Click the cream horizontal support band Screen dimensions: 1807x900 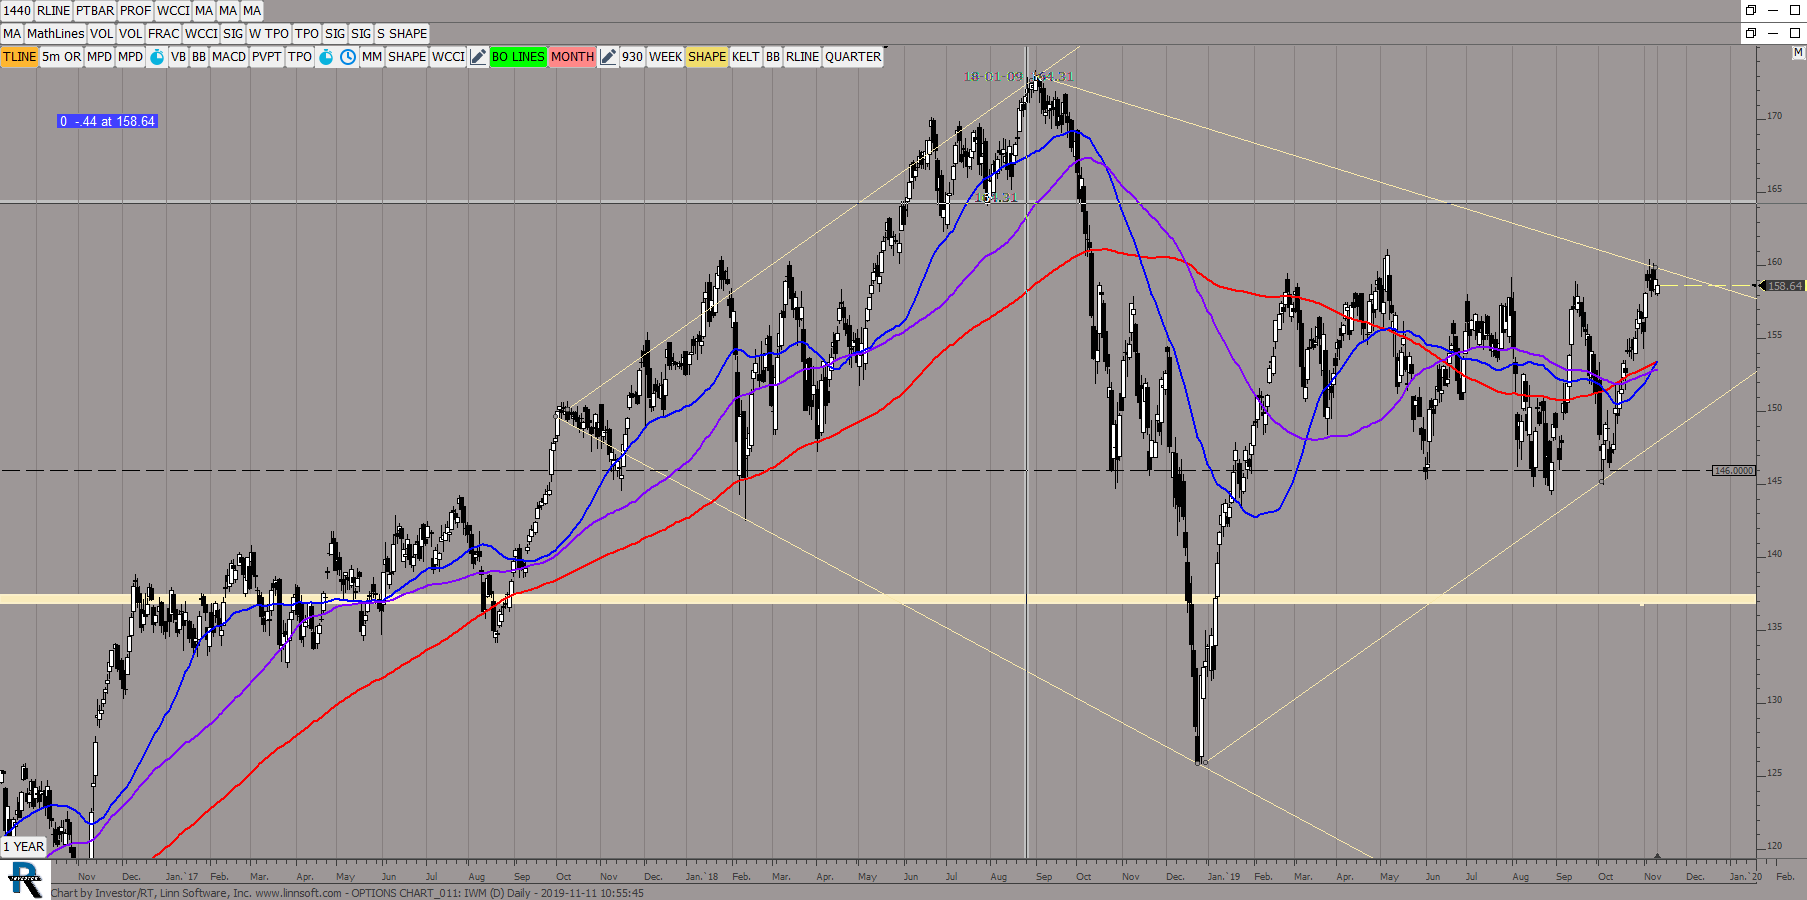click(x=878, y=599)
